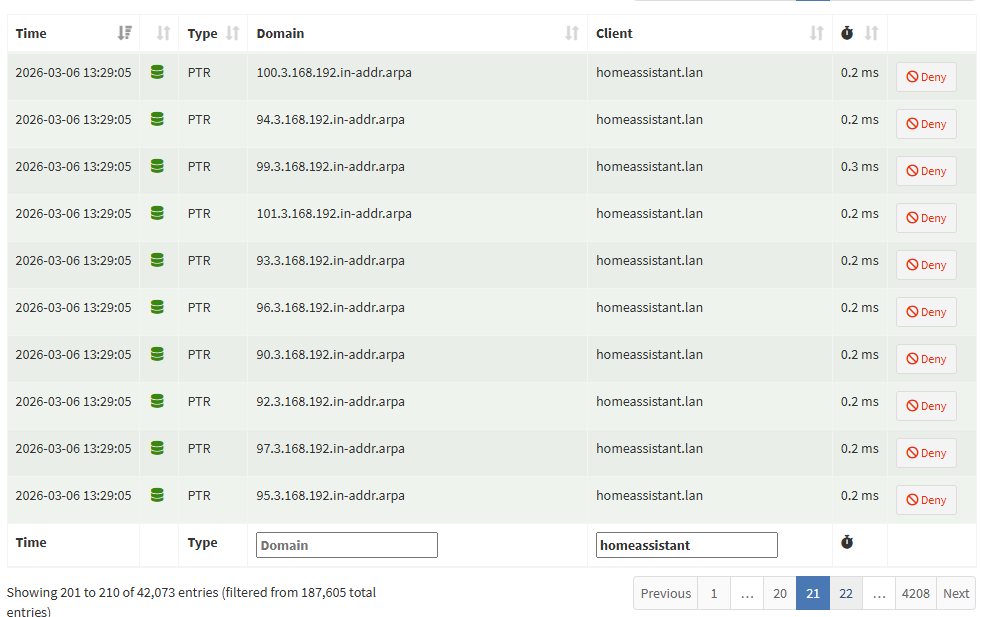
Task: Focus the Client filter field containing homeassistant
Action: 686,545
